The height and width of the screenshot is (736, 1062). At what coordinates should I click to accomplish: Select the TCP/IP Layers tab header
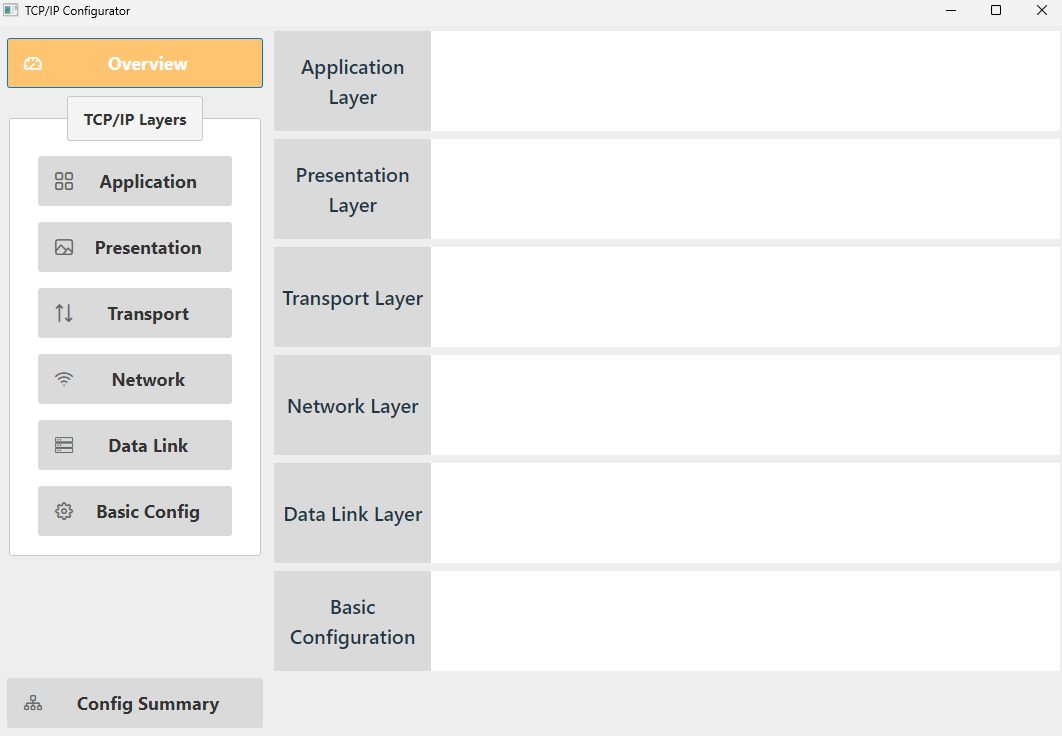[x=135, y=119]
